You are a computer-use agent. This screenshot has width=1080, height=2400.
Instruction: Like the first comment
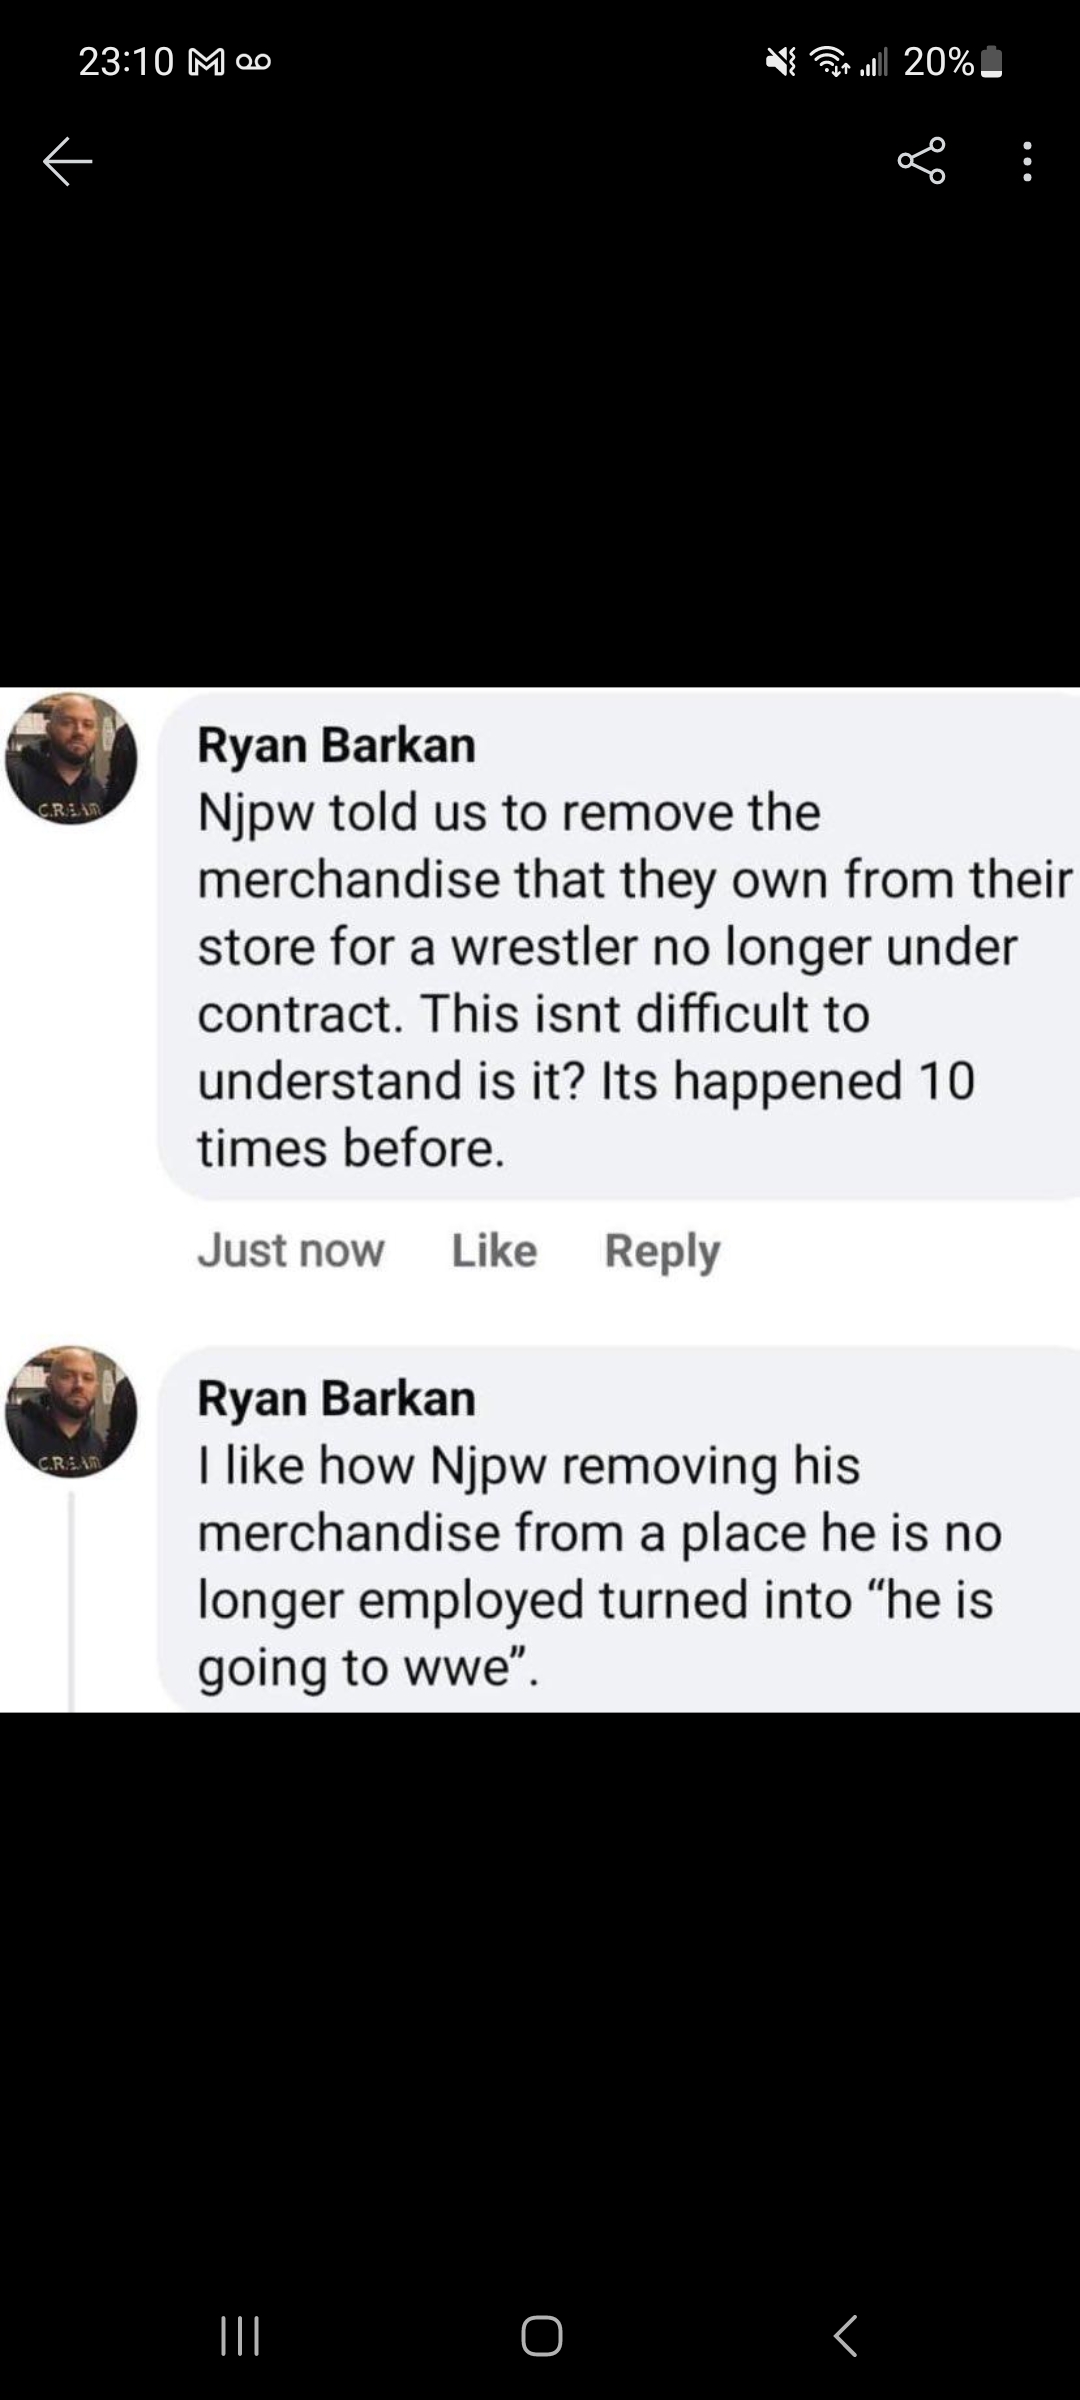pyautogui.click(x=494, y=1250)
